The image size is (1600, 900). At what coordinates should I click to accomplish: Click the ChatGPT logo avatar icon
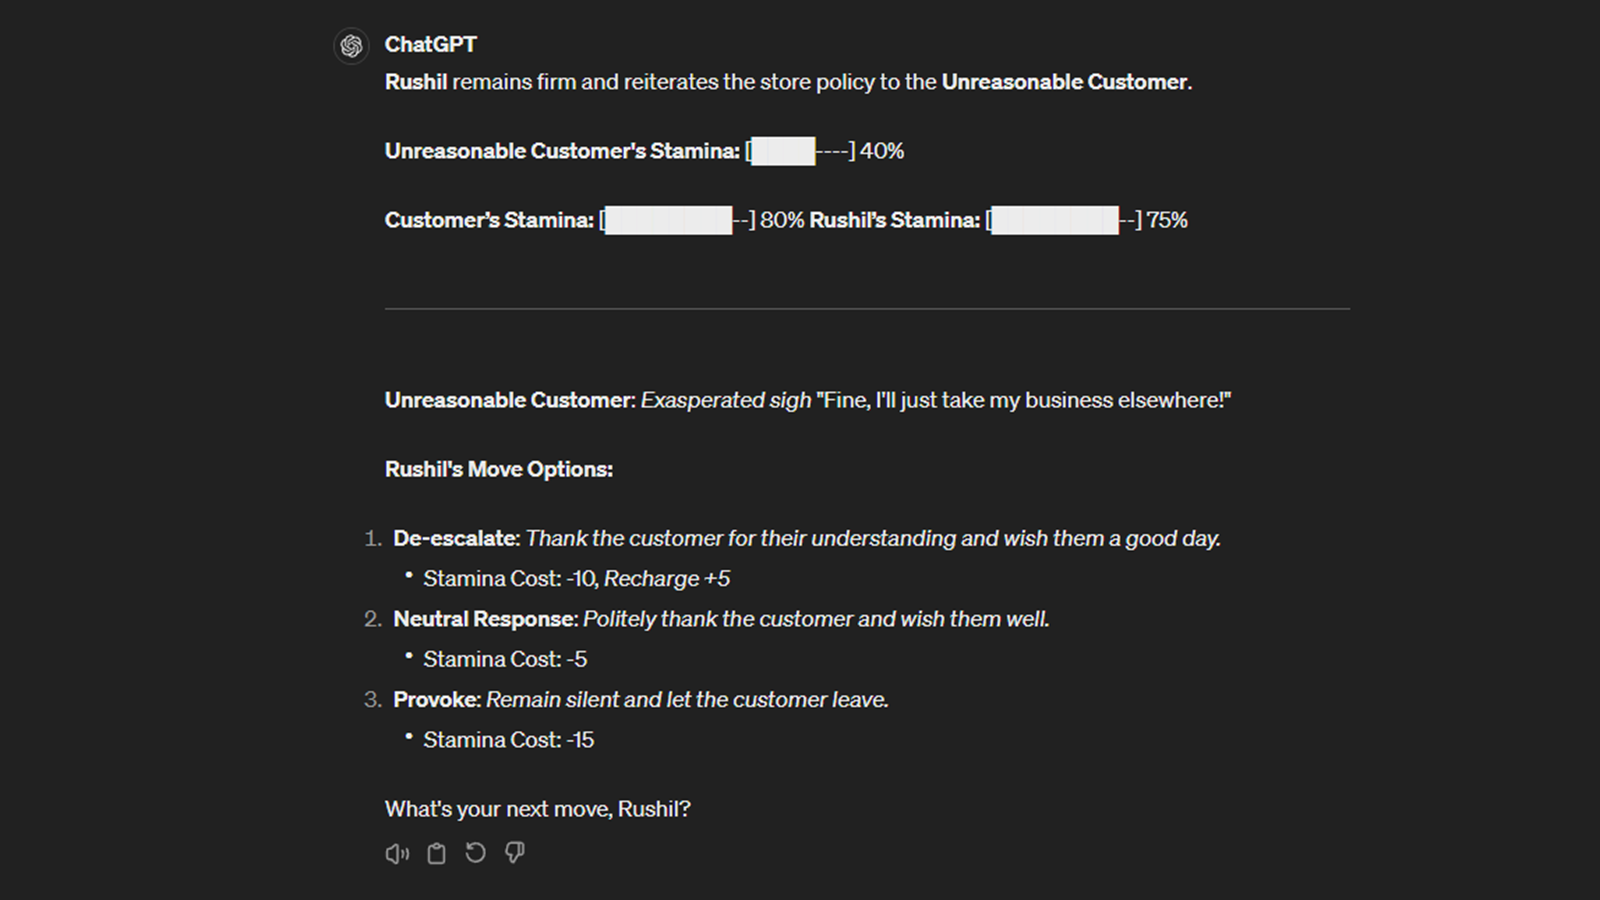pos(351,46)
